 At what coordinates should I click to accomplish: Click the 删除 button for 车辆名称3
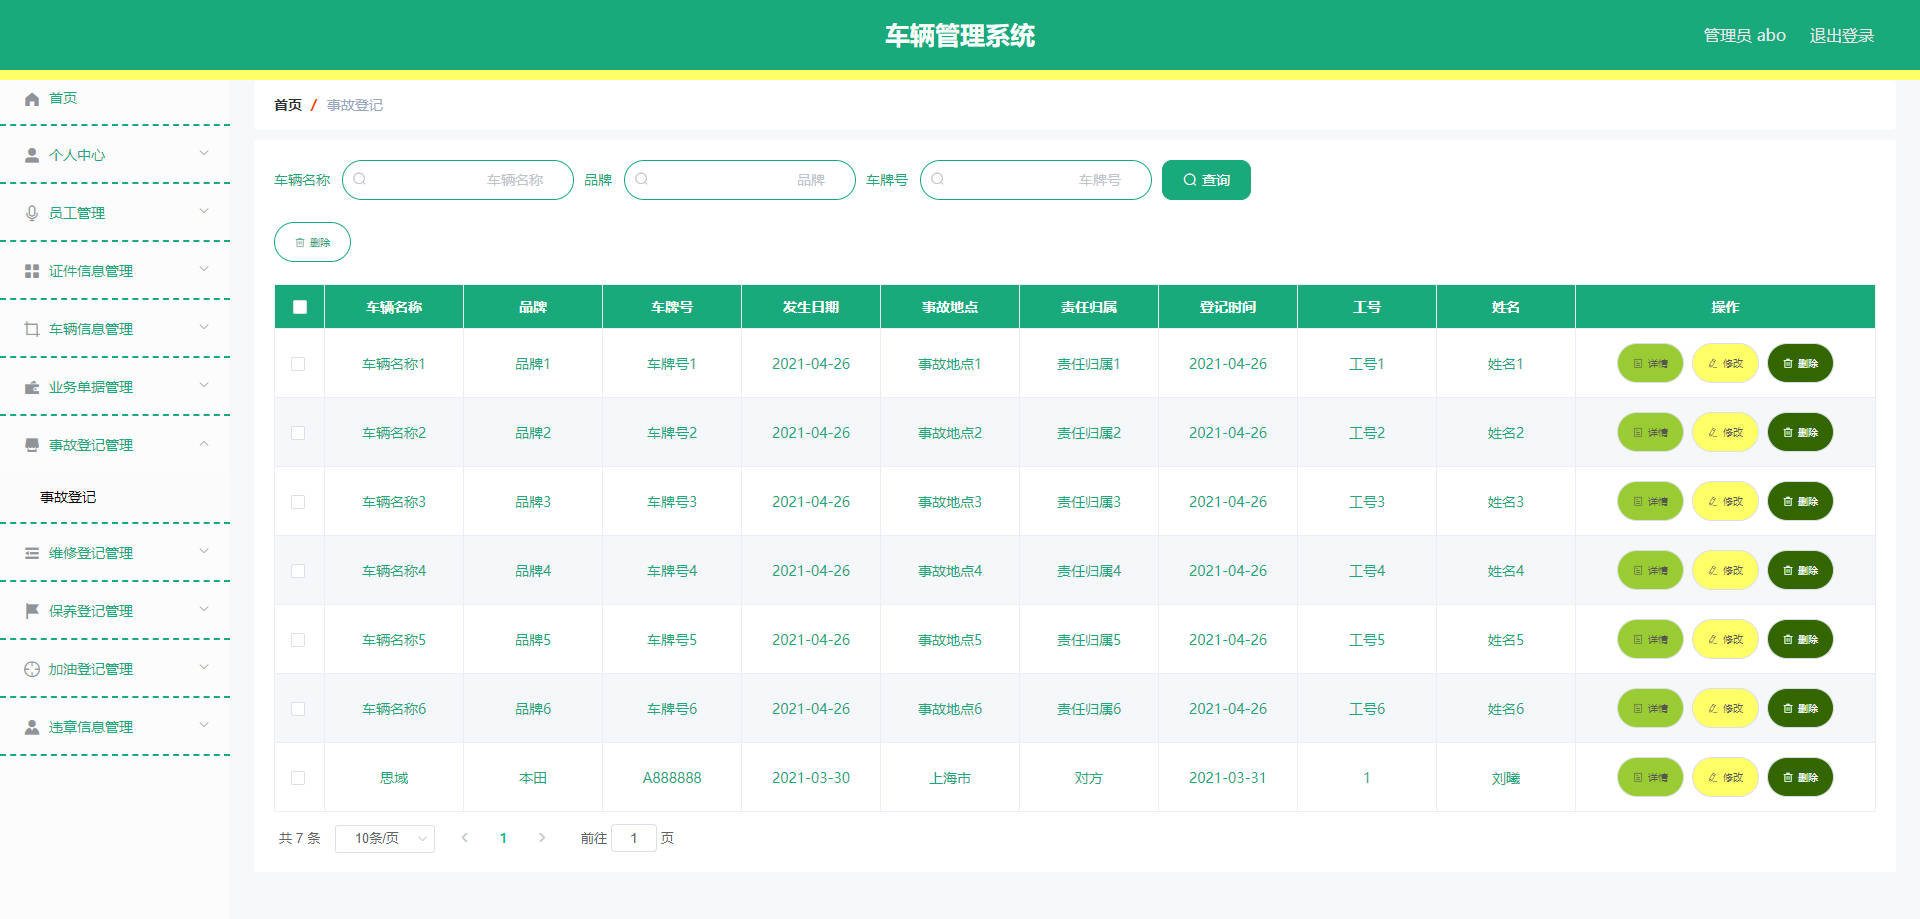pos(1800,502)
